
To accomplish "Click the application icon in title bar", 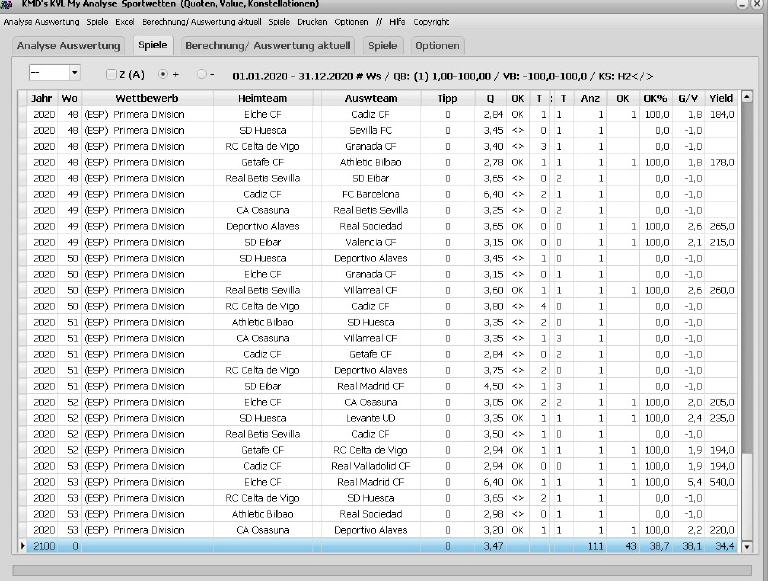I will point(6,4).
